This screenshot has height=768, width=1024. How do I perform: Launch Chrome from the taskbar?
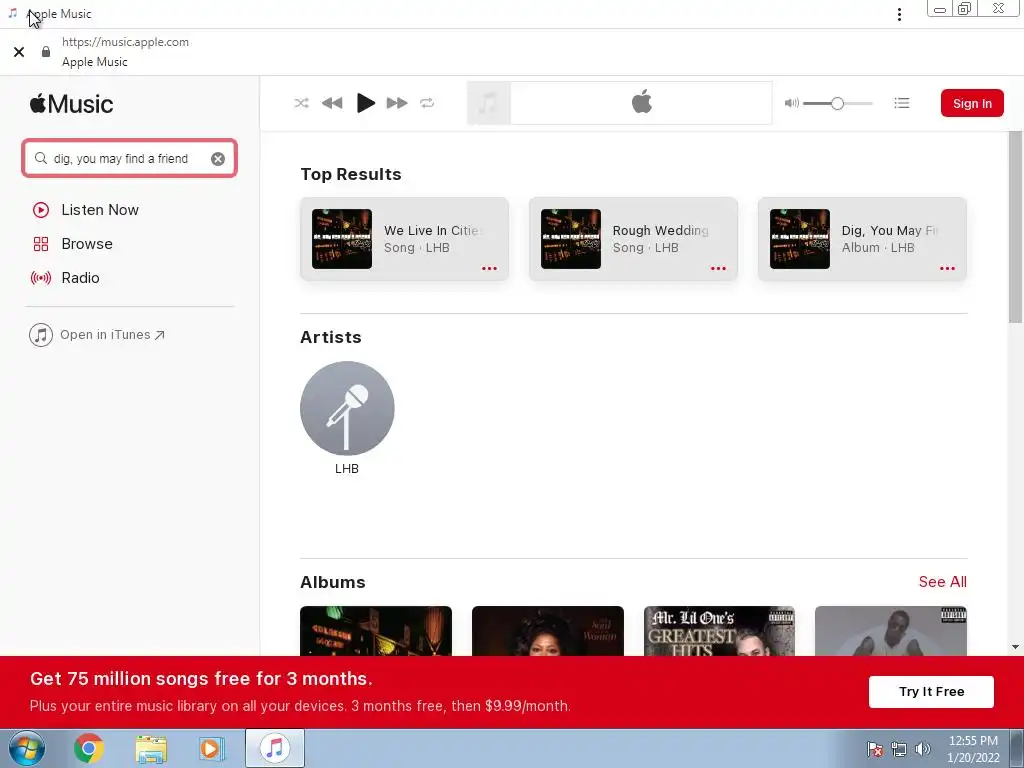click(89, 748)
